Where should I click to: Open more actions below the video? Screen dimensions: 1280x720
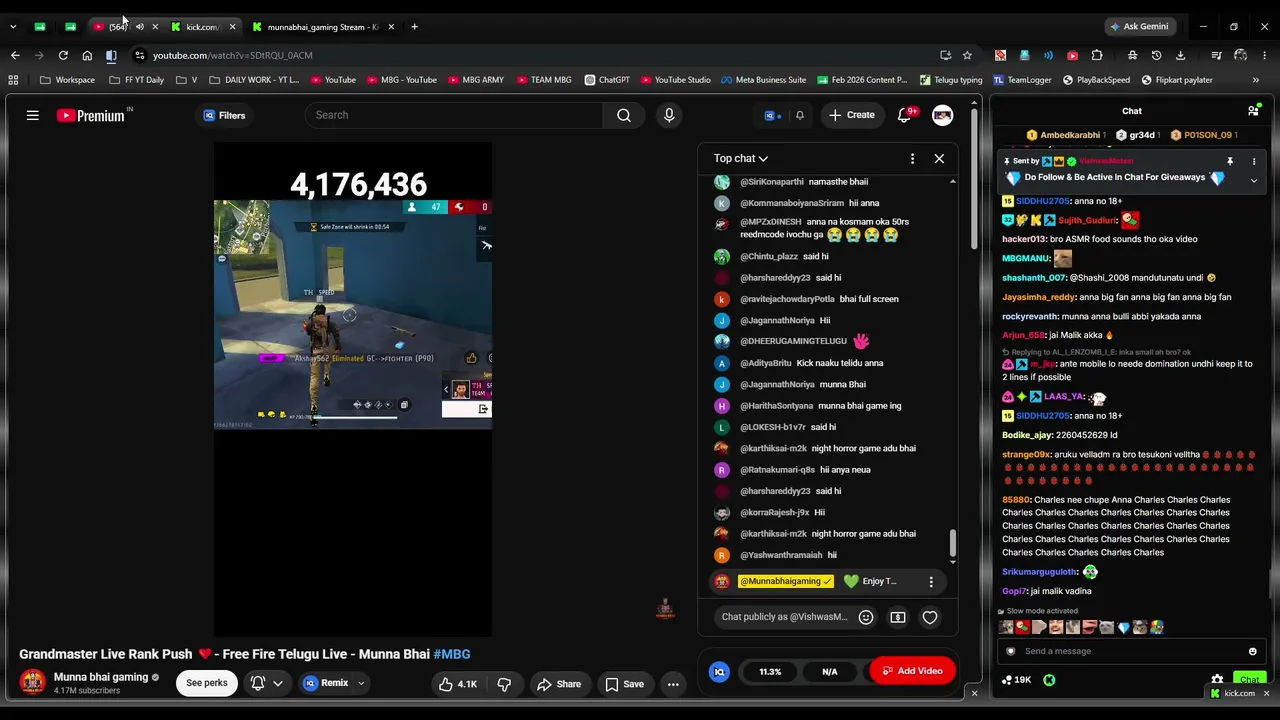coord(673,684)
